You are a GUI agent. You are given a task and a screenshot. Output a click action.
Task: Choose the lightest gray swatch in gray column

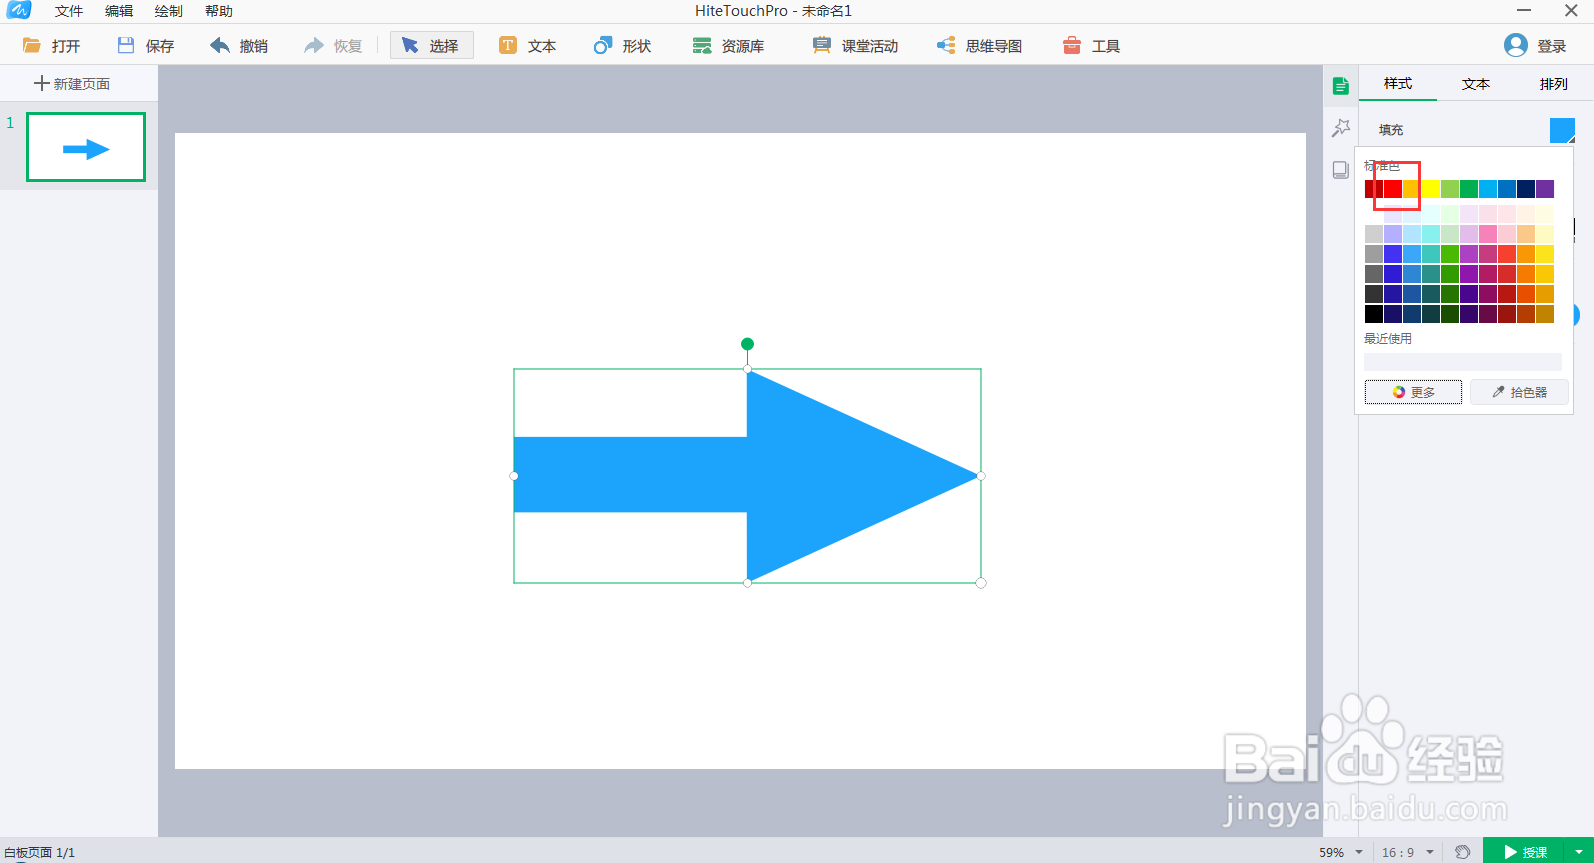[1374, 234]
